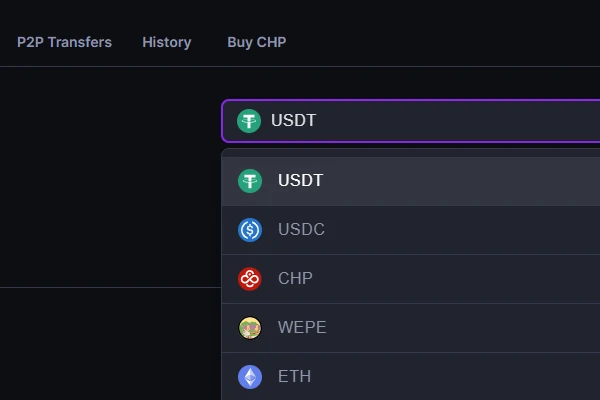This screenshot has width=600, height=400.
Task: Select the WEPE text option
Action: tap(302, 328)
